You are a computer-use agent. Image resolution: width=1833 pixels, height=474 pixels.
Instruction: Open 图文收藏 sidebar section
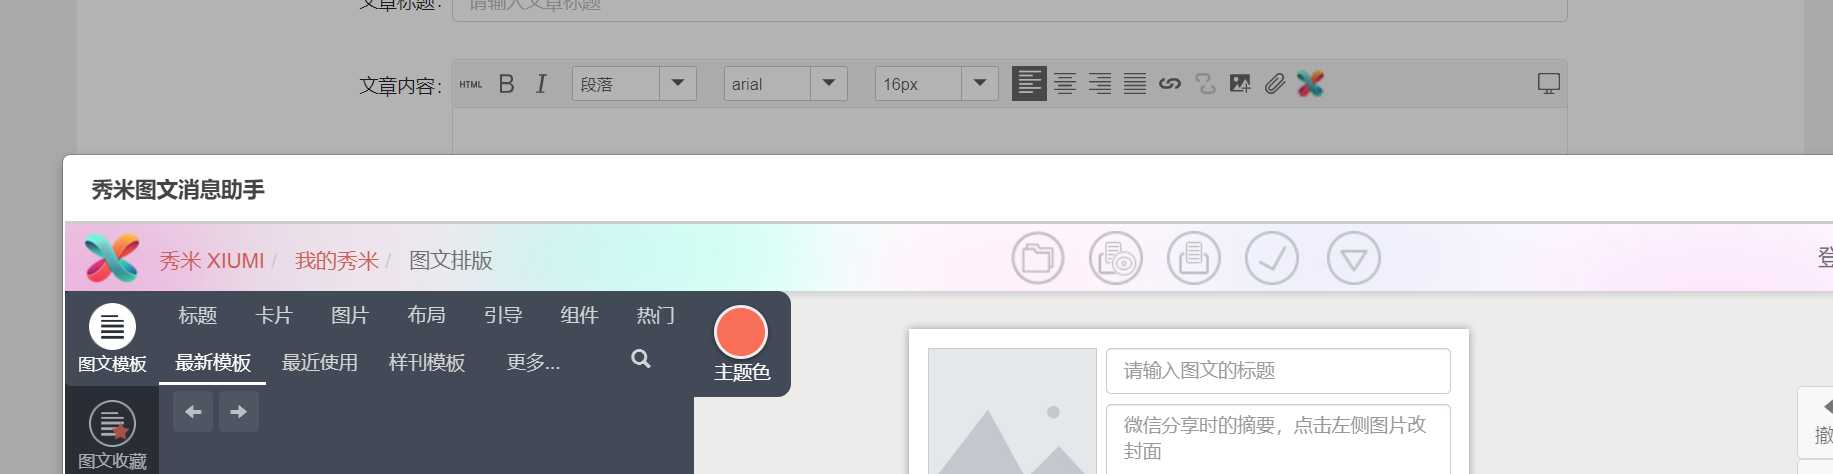tap(112, 435)
